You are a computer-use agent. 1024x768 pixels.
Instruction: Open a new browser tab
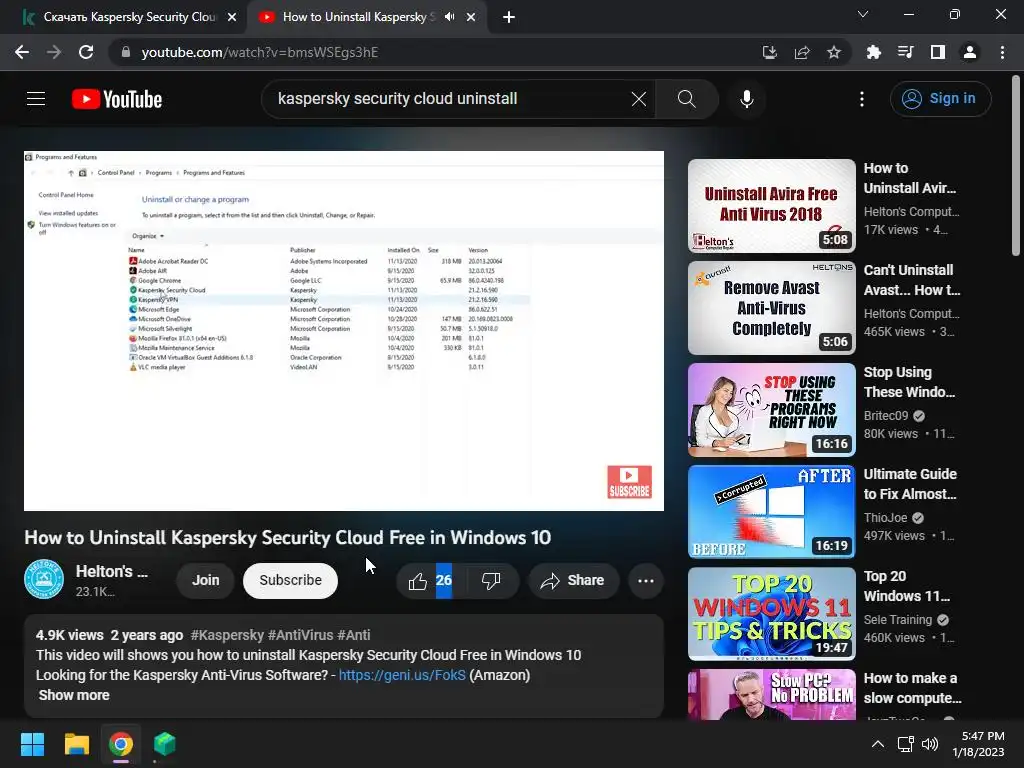coord(509,17)
